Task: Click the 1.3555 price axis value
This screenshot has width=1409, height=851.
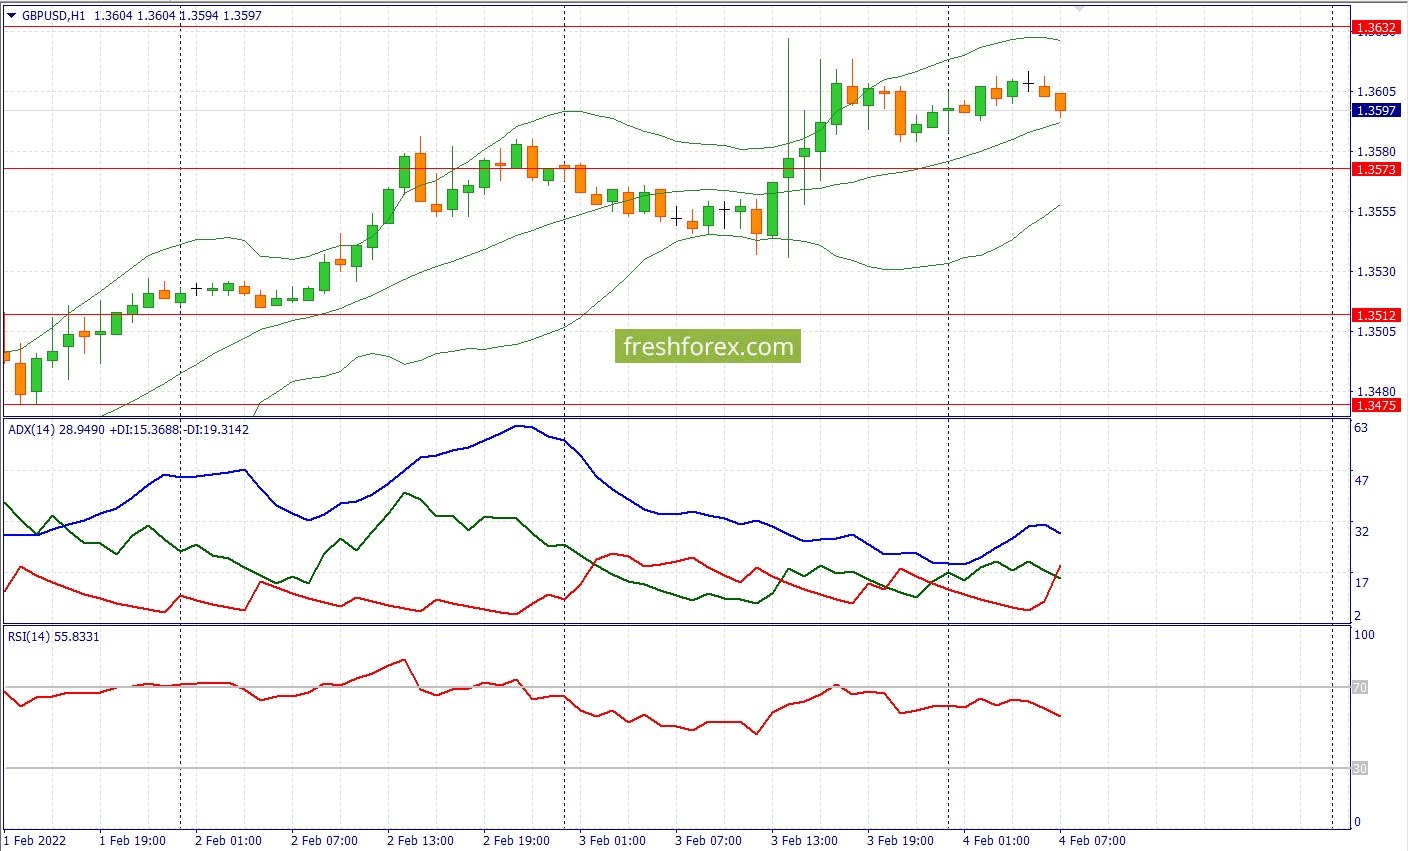Action: [x=1376, y=212]
